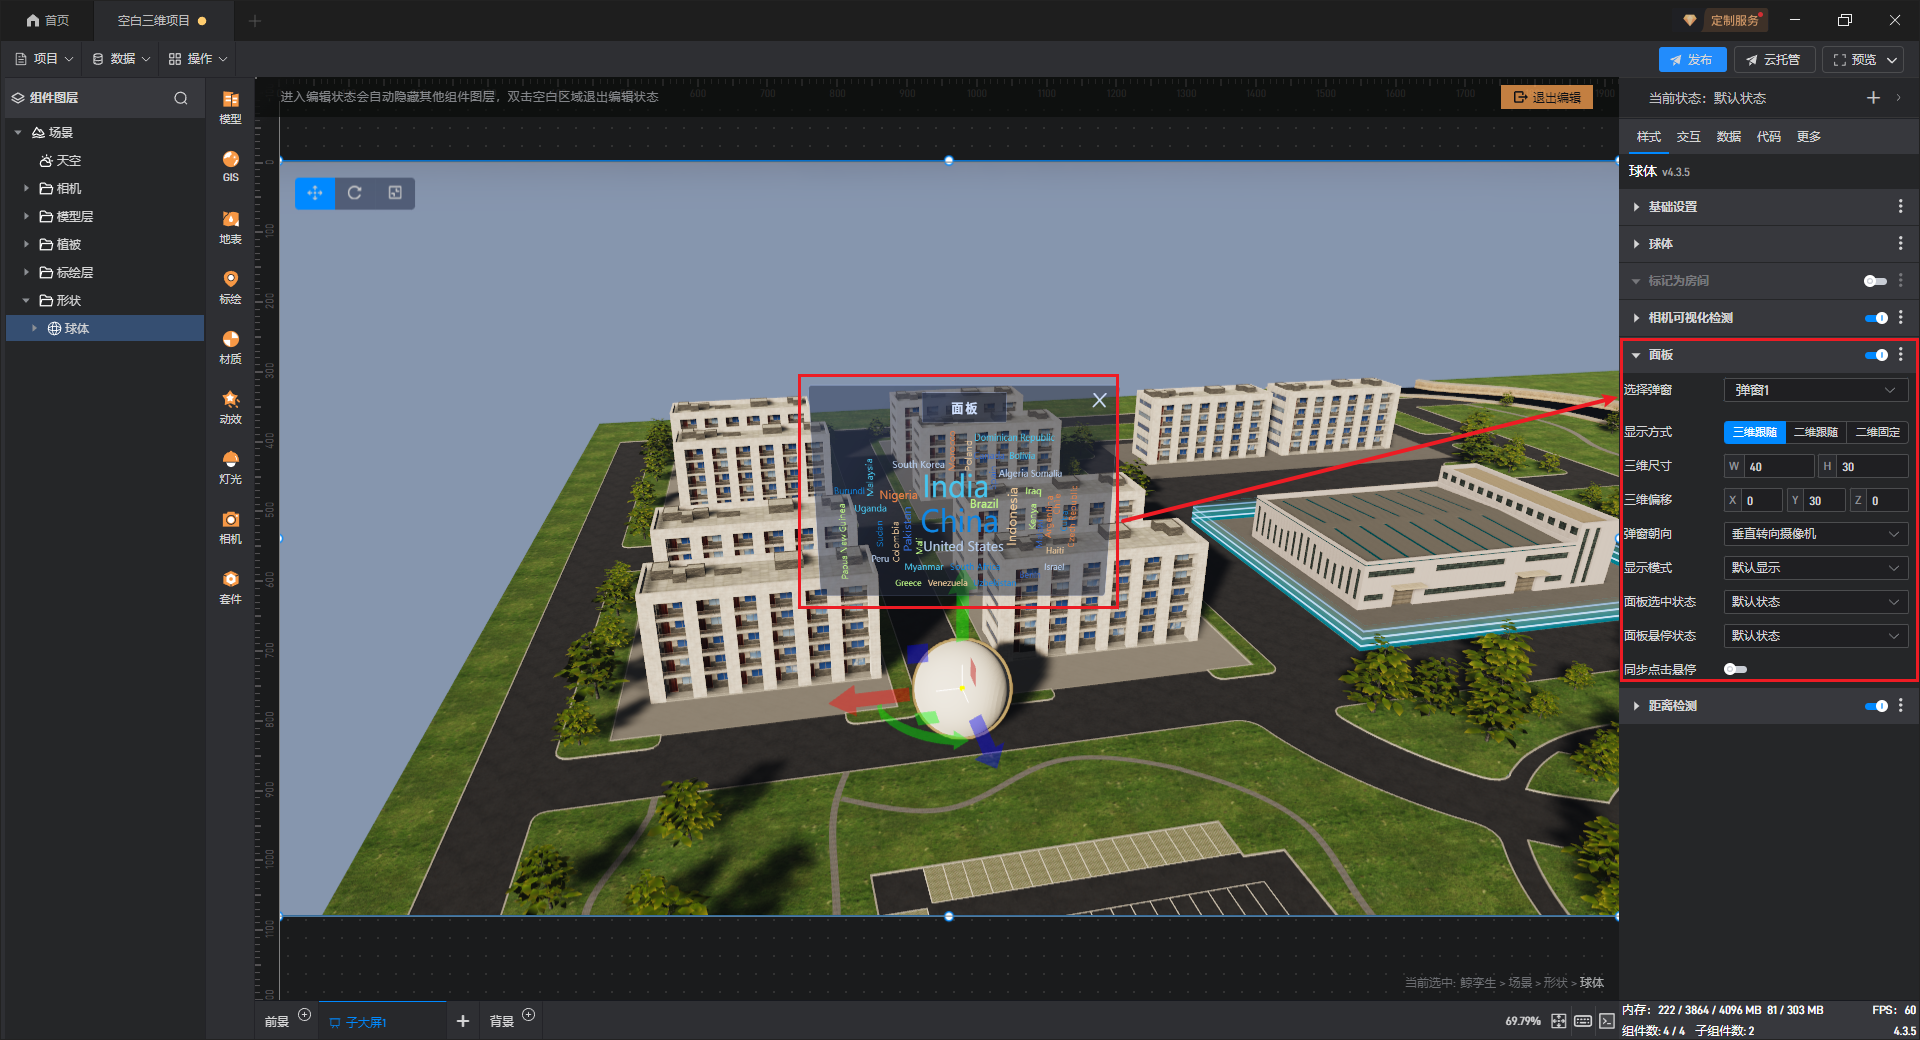Toggle the 面板 switch

point(1876,355)
